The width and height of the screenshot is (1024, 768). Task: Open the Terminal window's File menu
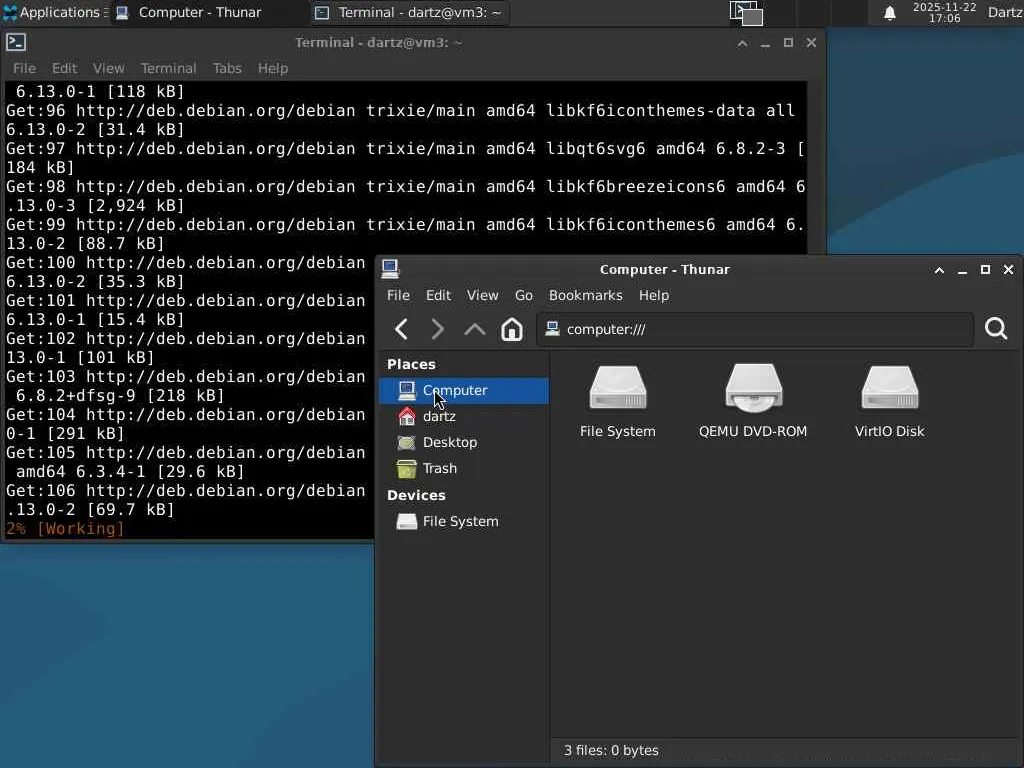pyautogui.click(x=24, y=68)
